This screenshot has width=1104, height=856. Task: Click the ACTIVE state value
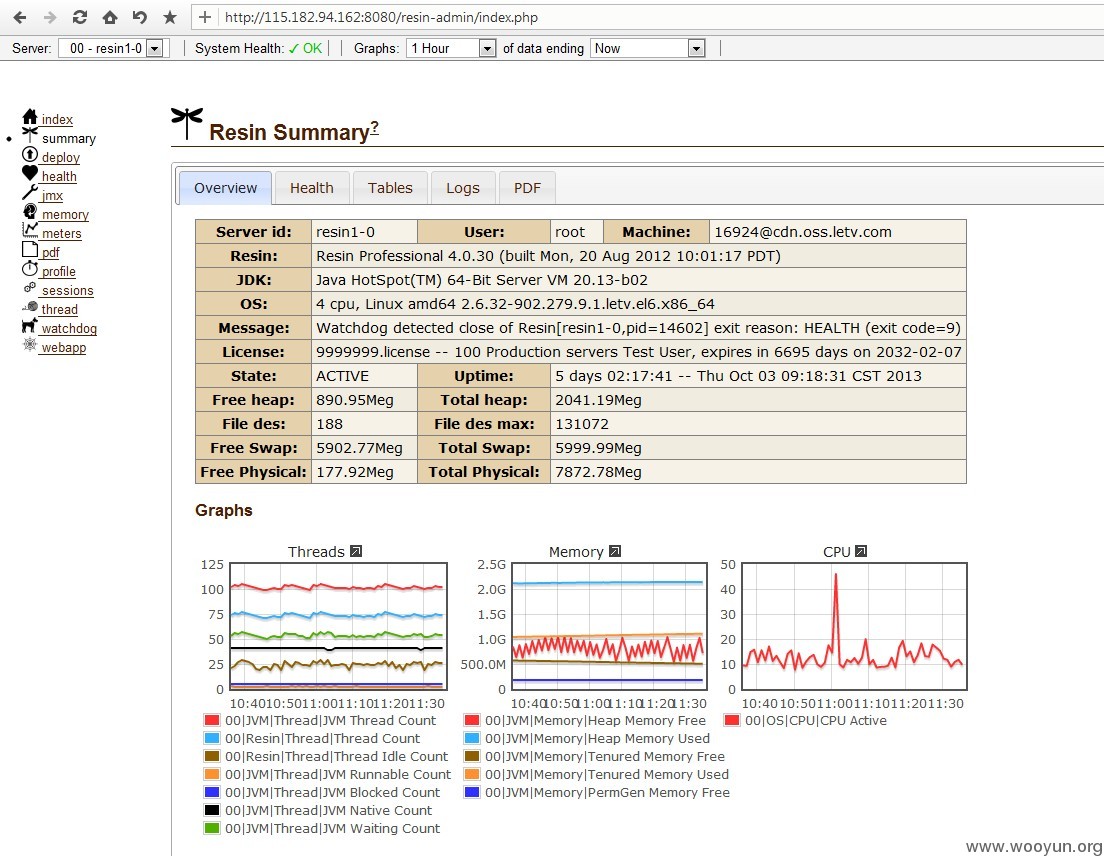(x=342, y=376)
